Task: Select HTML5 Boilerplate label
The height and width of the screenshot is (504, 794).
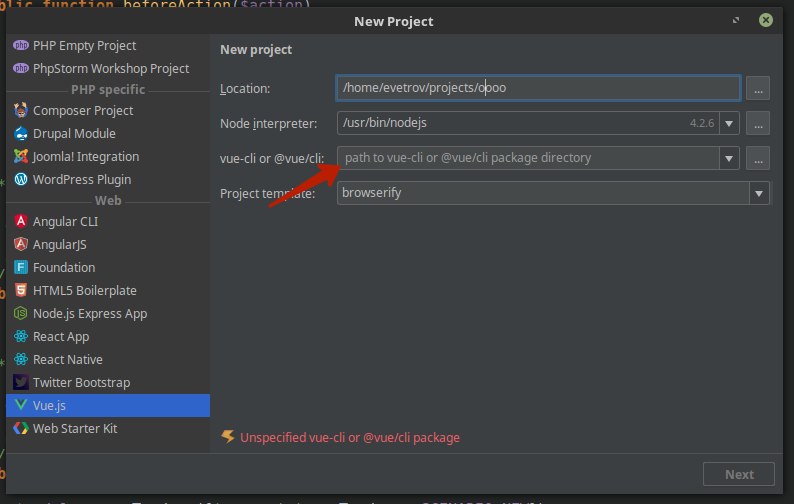Action: click(85, 291)
